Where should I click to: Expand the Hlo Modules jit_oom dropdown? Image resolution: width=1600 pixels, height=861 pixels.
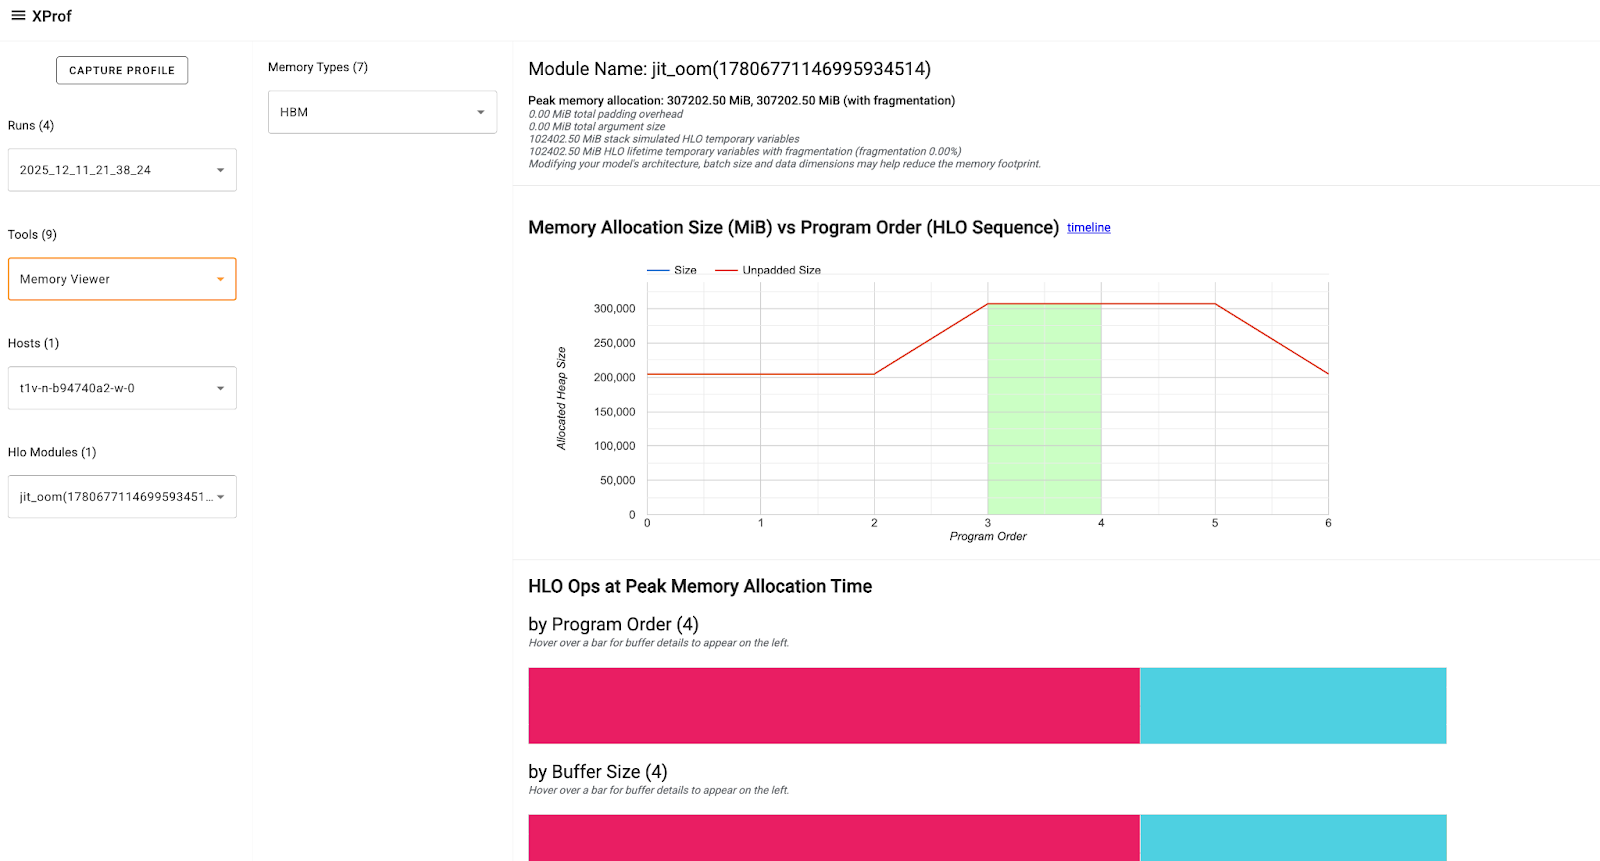tap(122, 497)
